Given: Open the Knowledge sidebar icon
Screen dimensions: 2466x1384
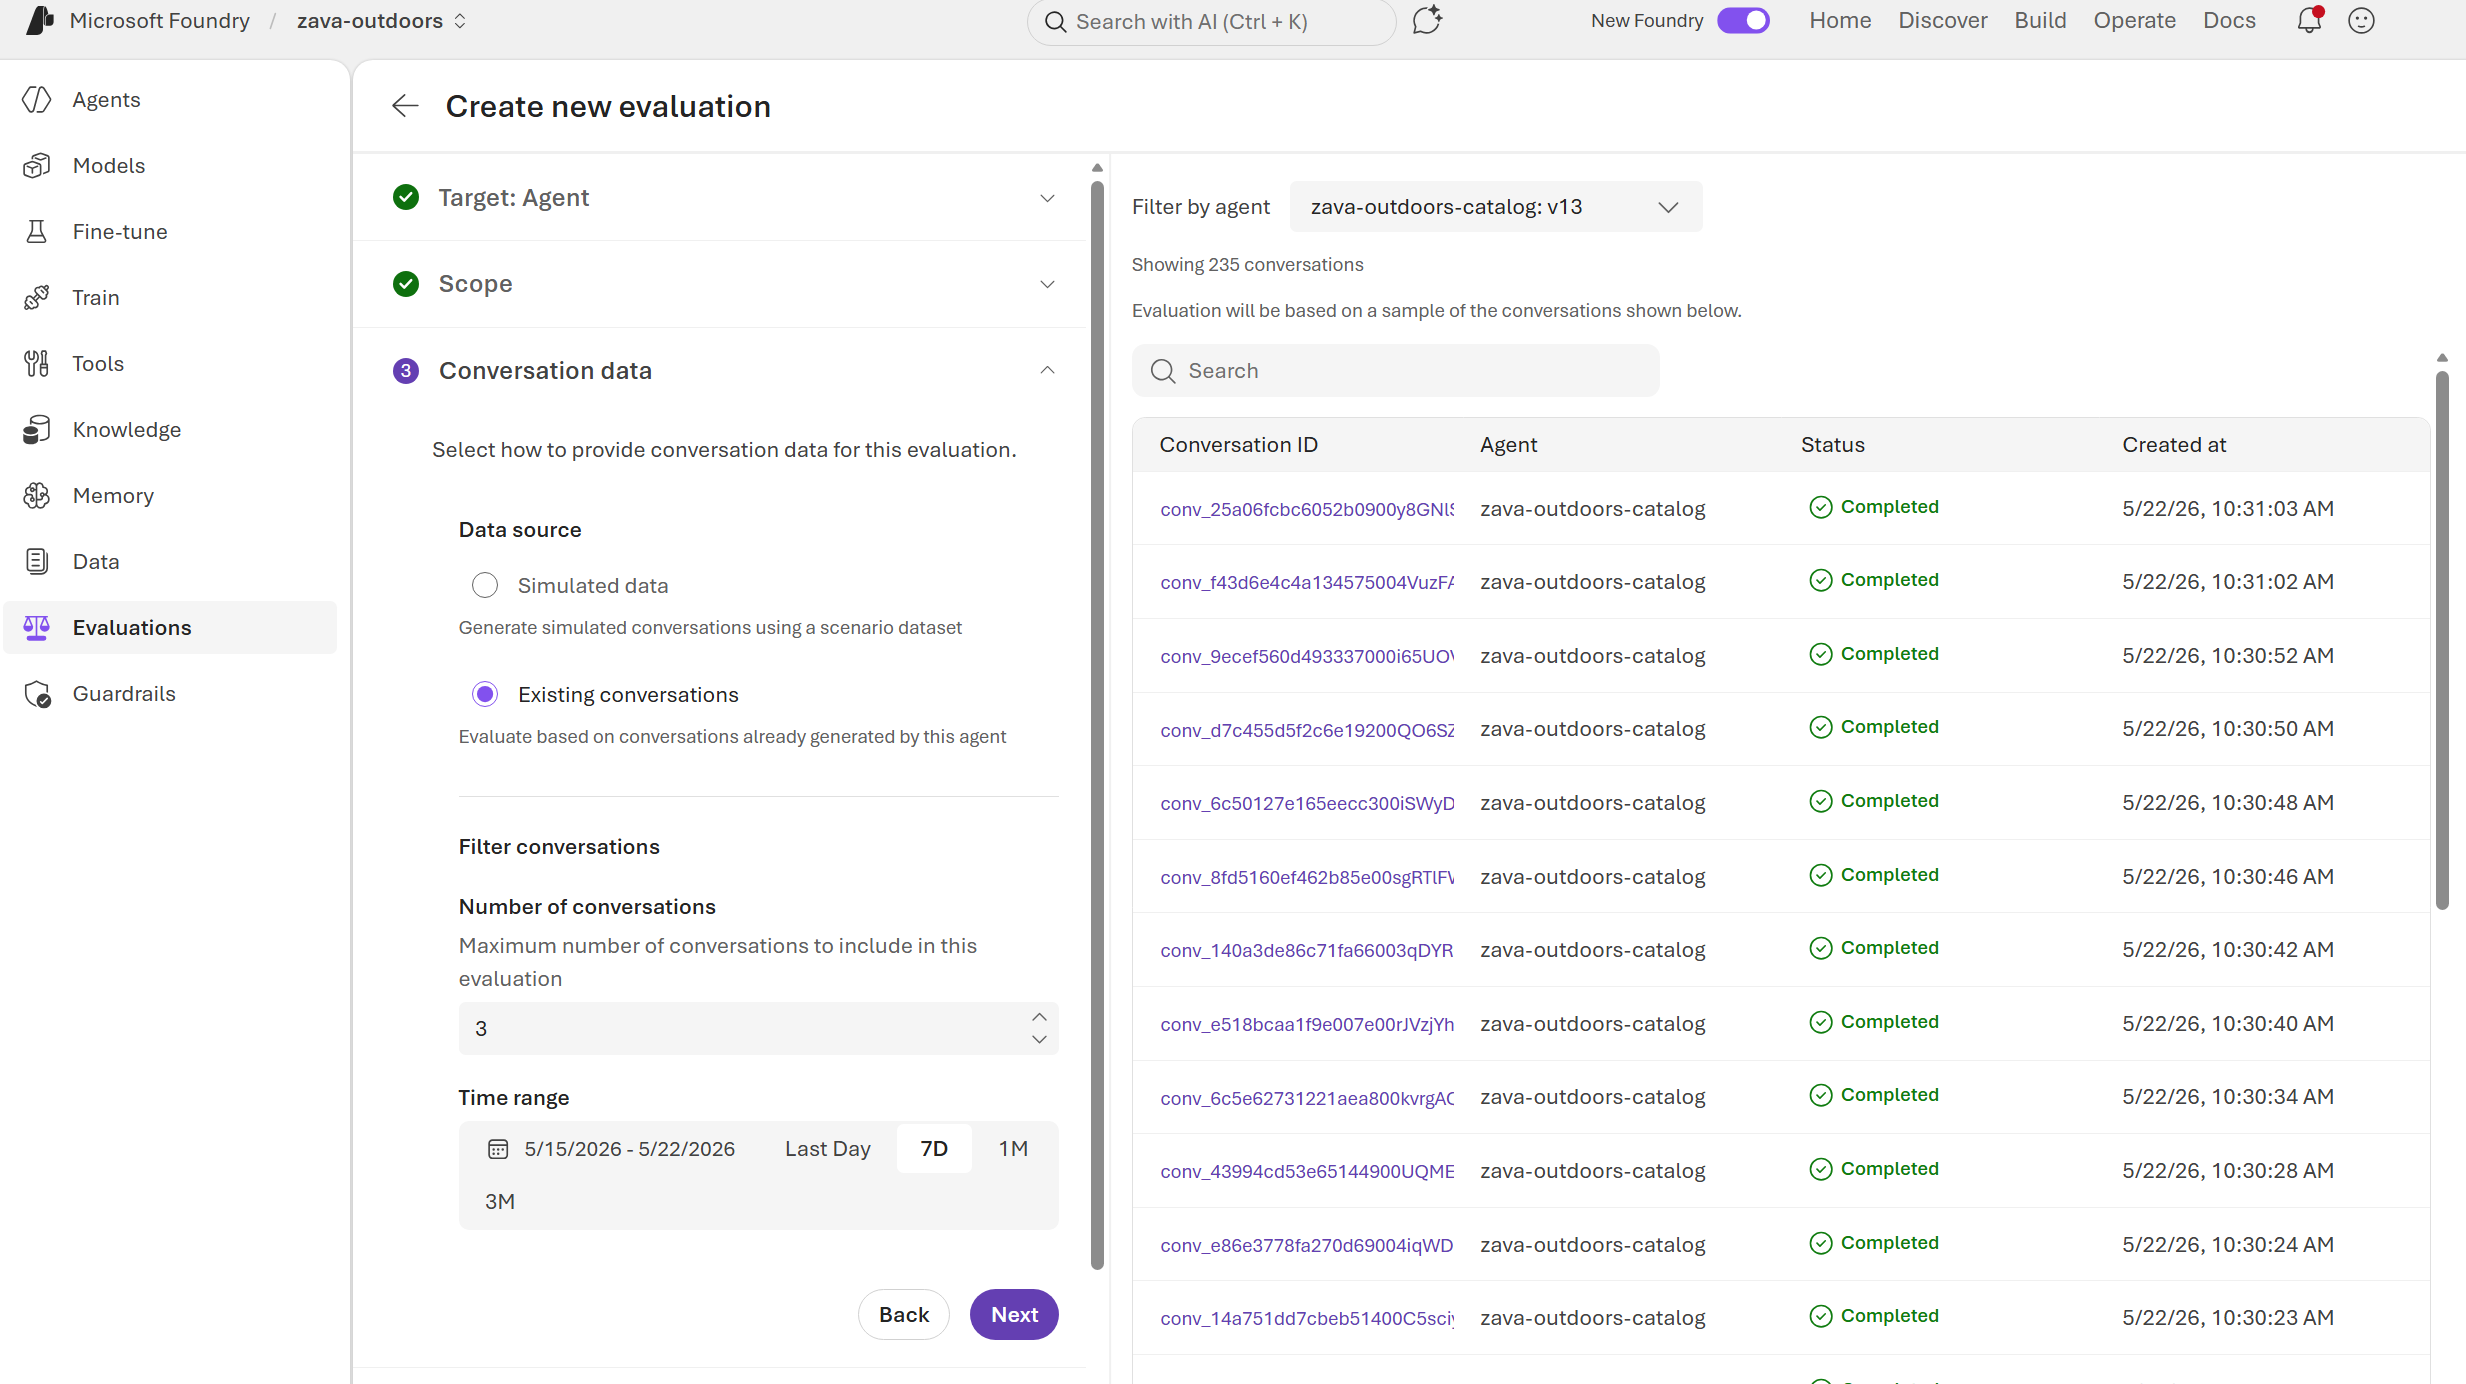Looking at the screenshot, I should [37, 429].
